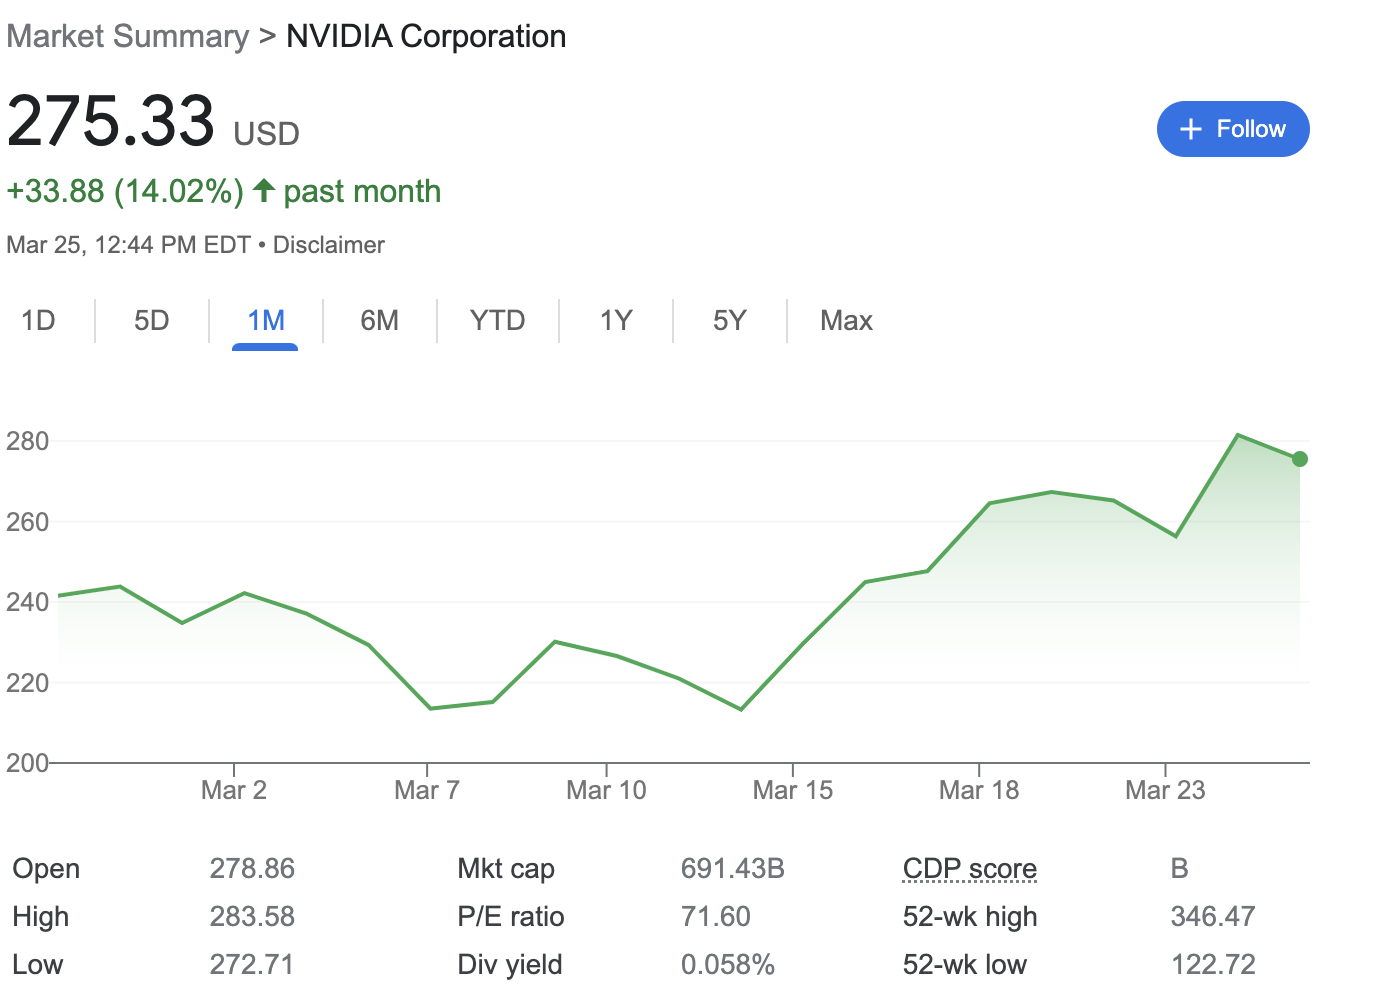Image resolution: width=1392 pixels, height=1000 pixels.
Task: Click the NVIDIA Corporation title
Action: [426, 37]
